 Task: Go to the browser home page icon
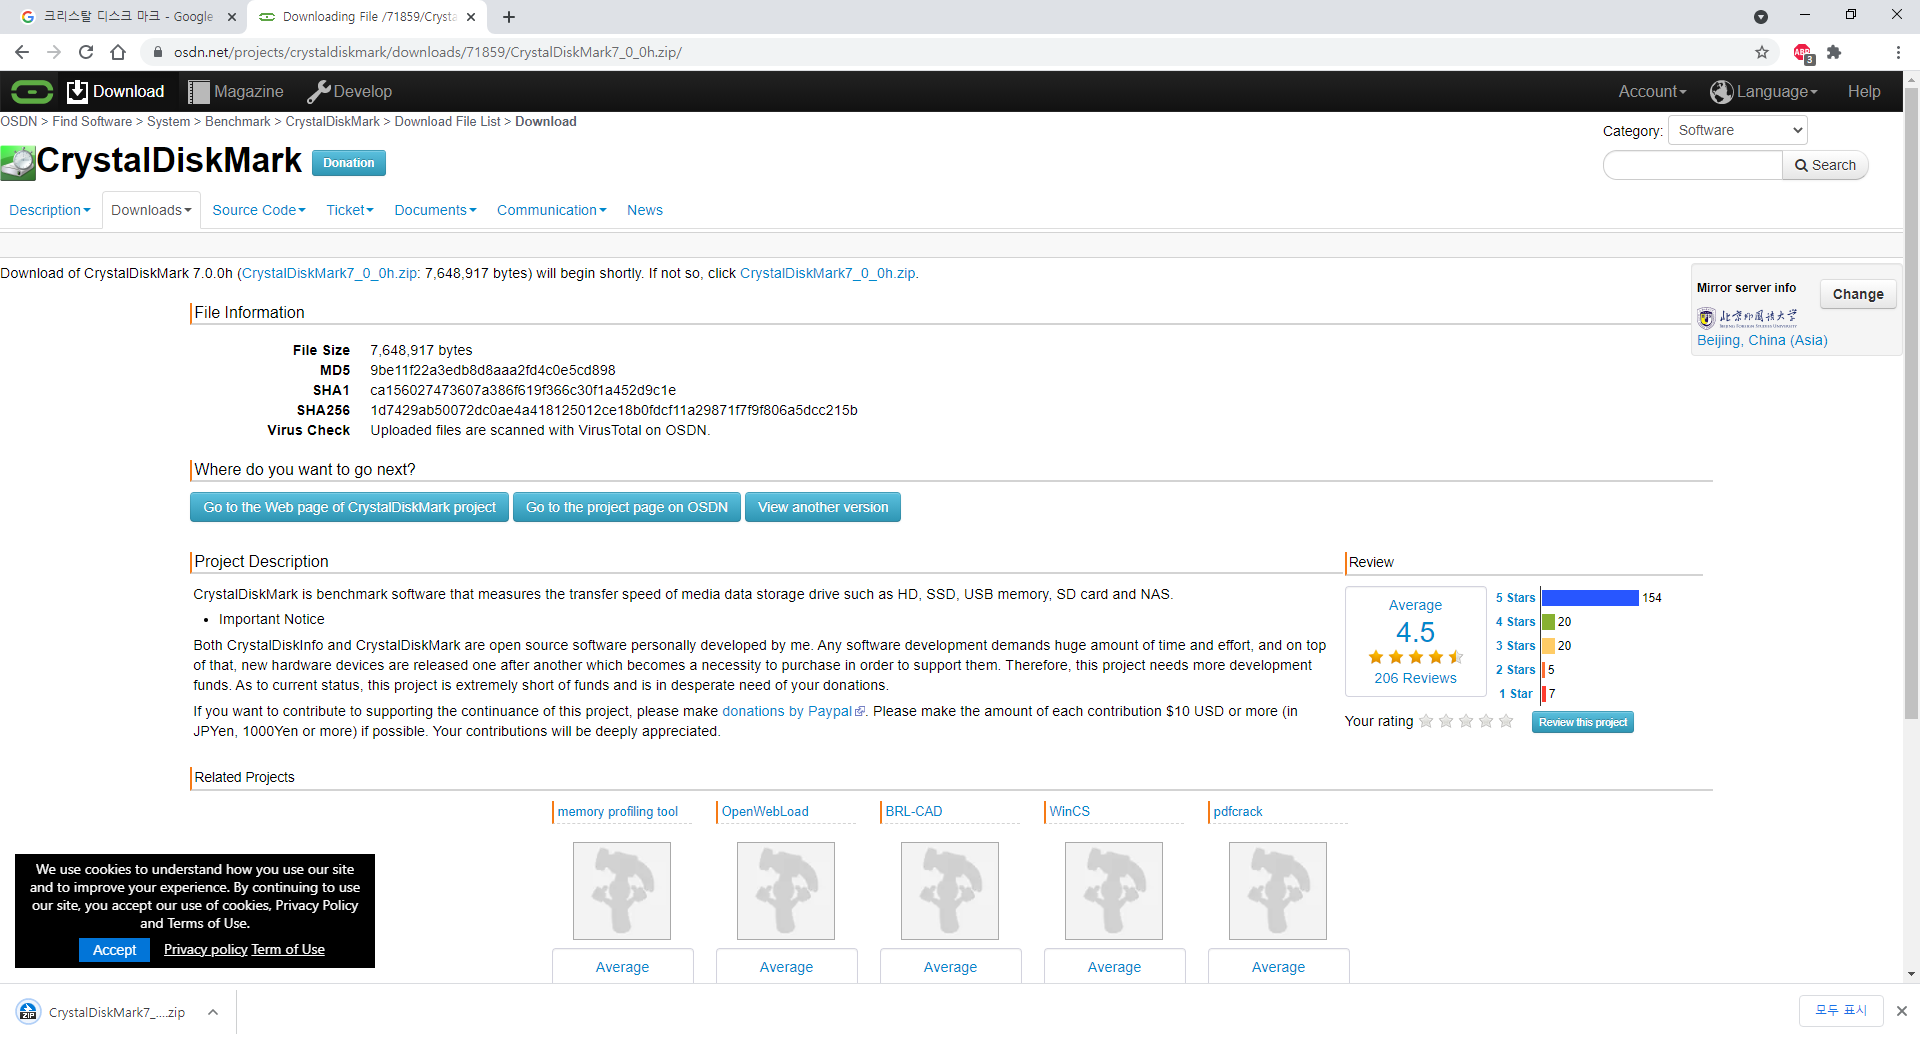pyautogui.click(x=118, y=52)
